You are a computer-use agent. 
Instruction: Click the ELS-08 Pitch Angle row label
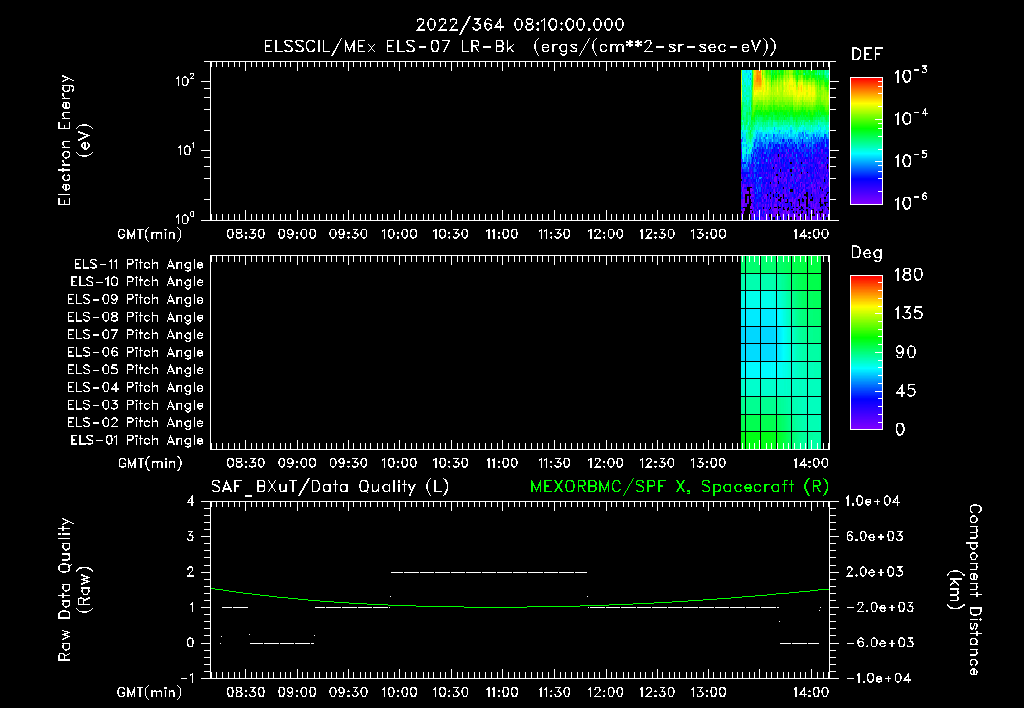tap(135, 317)
